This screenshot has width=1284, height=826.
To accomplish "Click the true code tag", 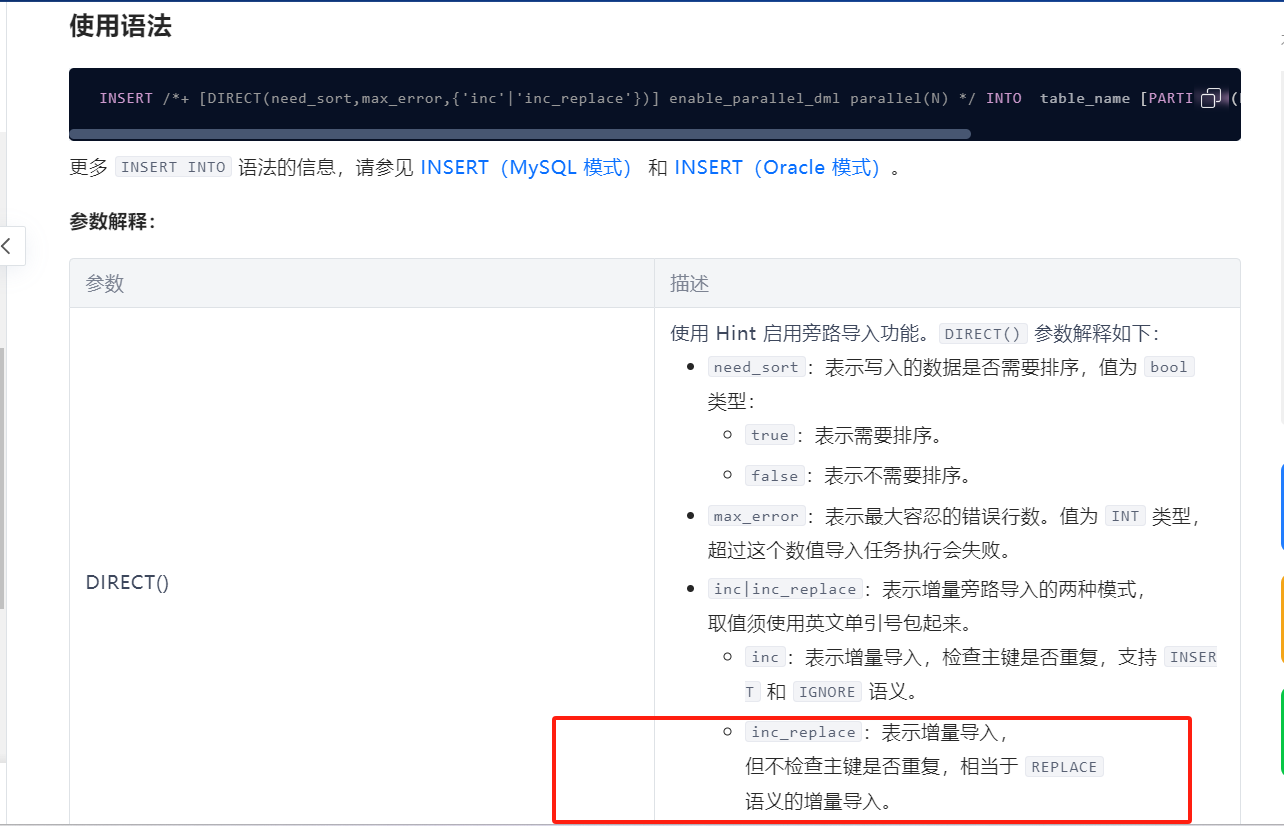I will pyautogui.click(x=770, y=435).
